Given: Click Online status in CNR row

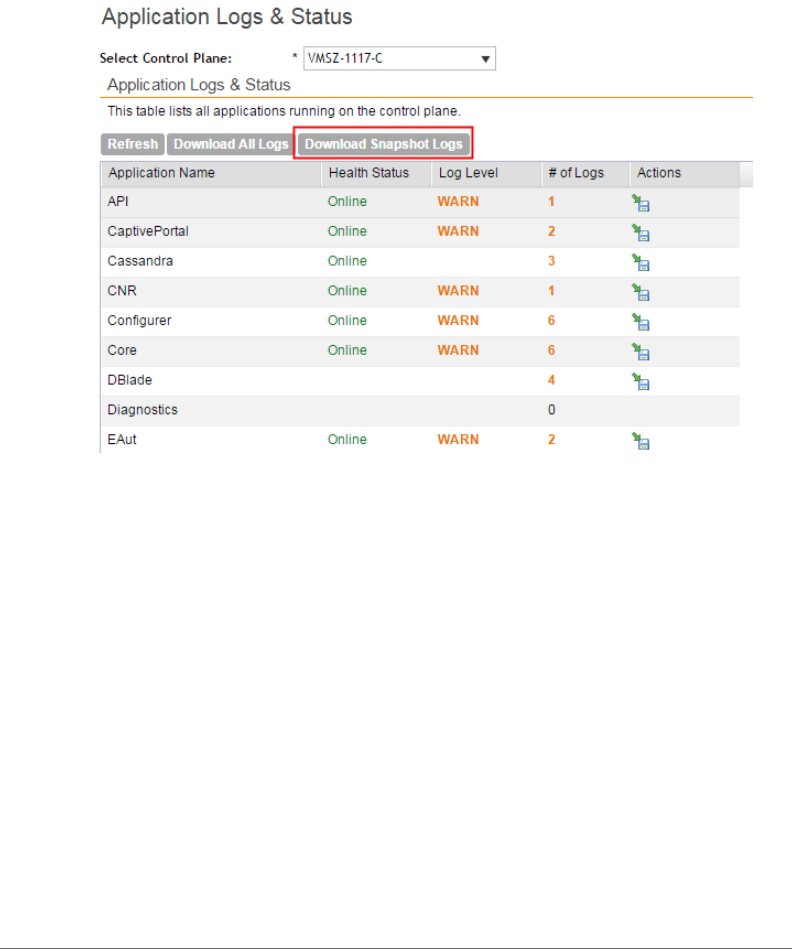Looking at the screenshot, I should click(347, 291).
